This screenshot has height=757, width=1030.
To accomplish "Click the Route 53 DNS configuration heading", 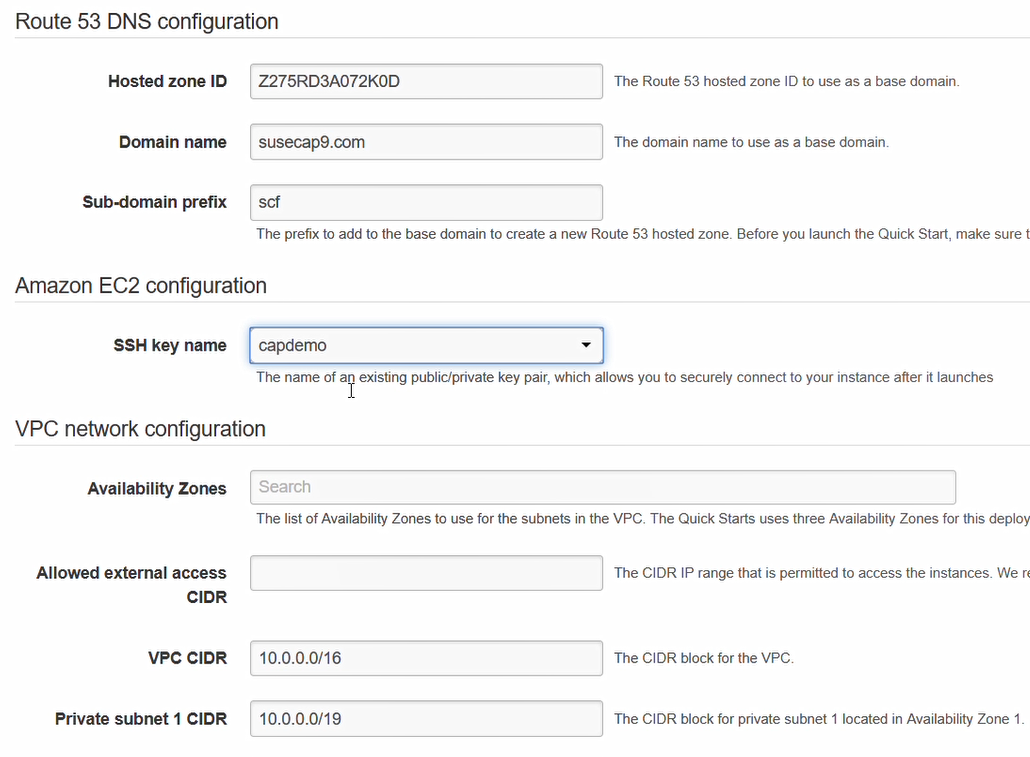I will click(x=146, y=21).
